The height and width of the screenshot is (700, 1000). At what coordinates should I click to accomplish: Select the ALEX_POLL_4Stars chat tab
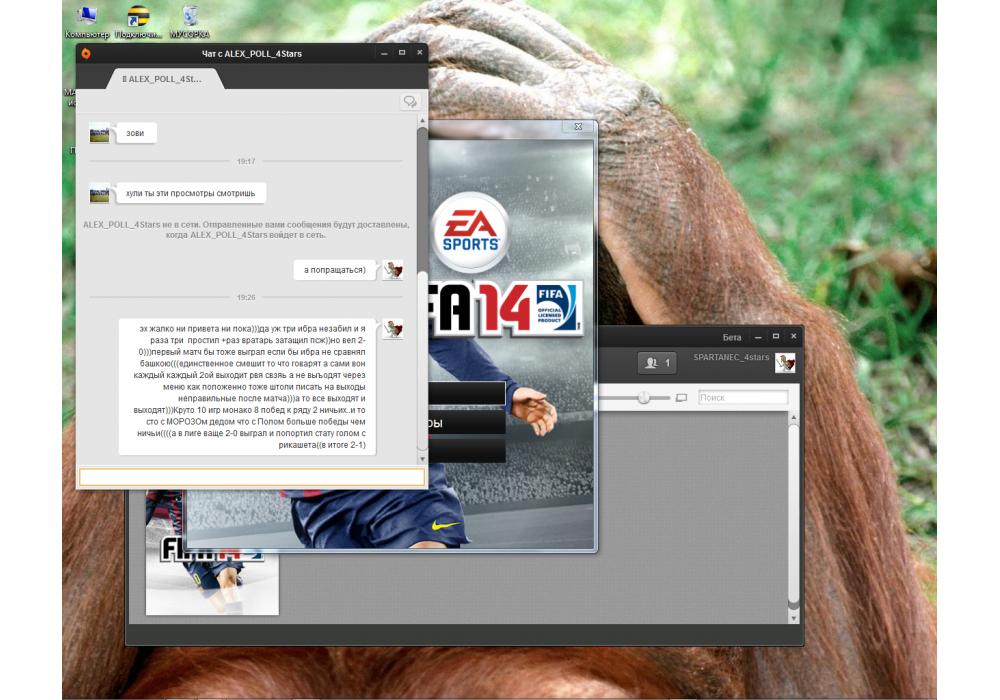(x=156, y=78)
